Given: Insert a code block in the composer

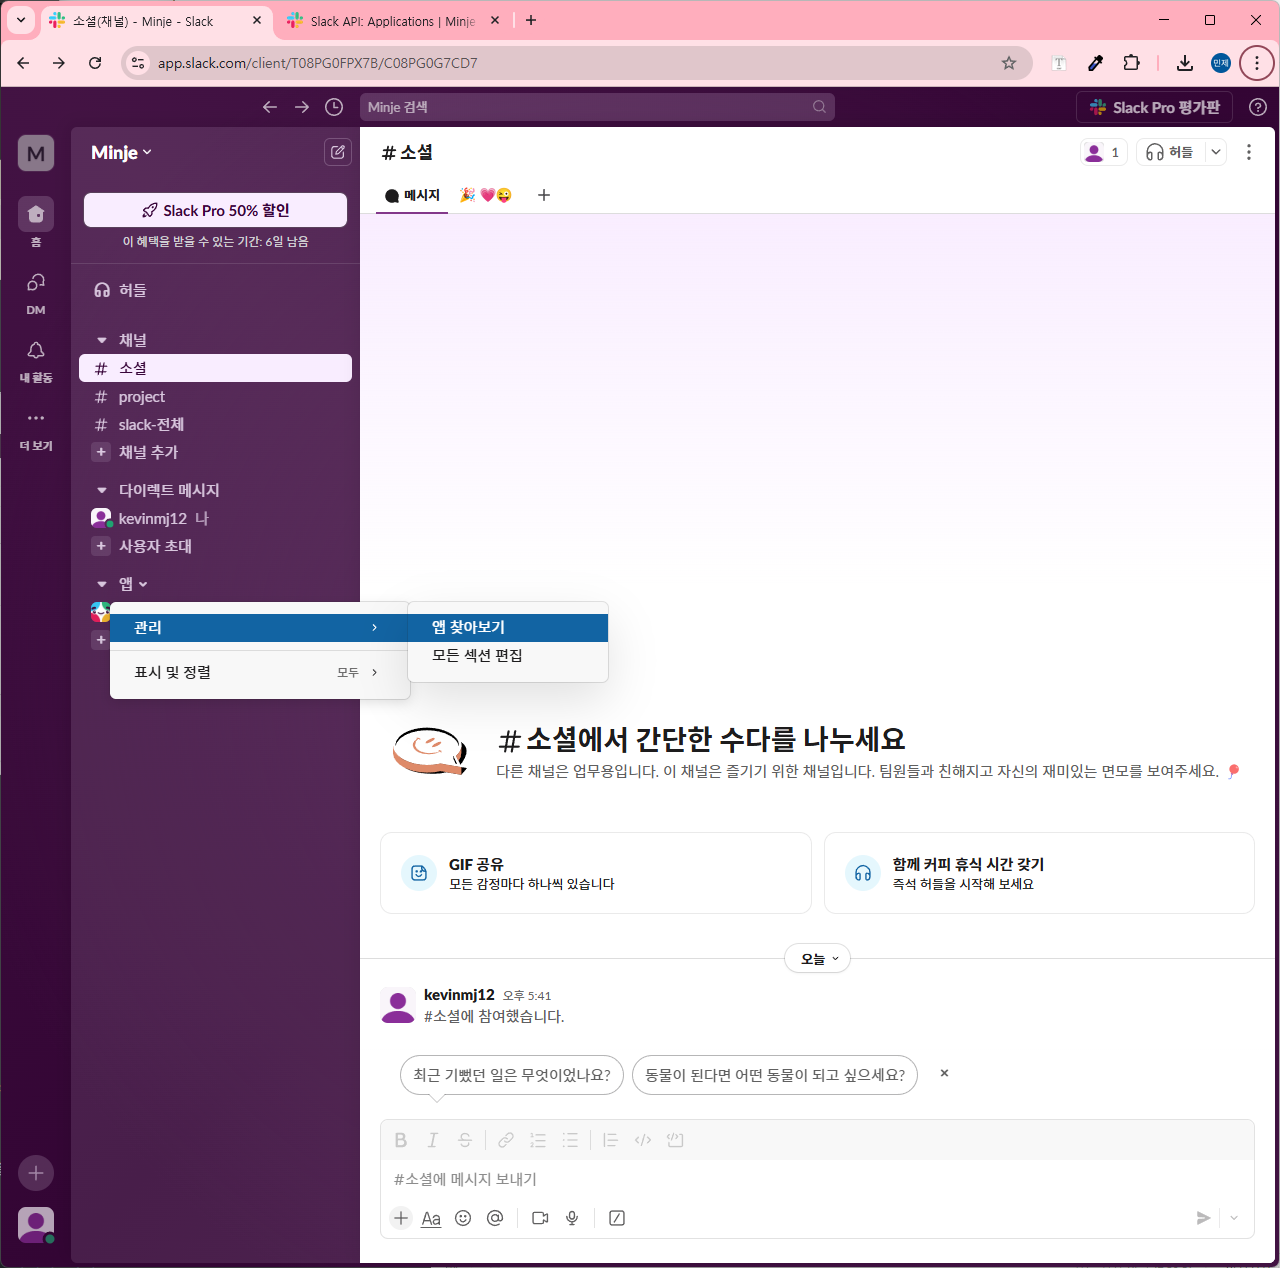Looking at the screenshot, I should (675, 1140).
